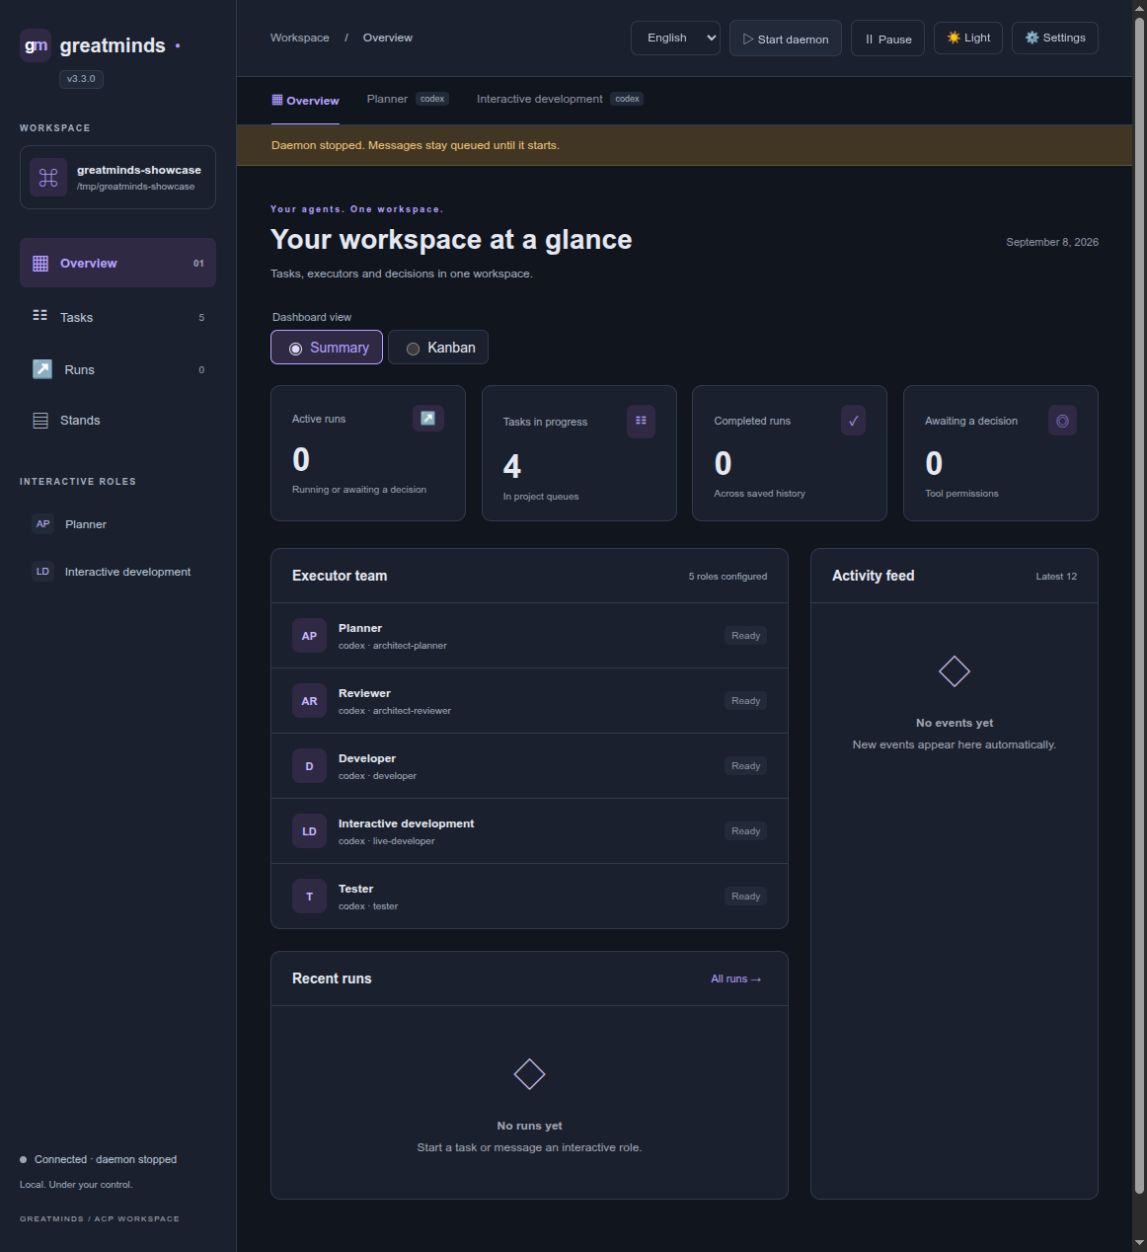Select the Kanban dashboard view

(x=438, y=347)
